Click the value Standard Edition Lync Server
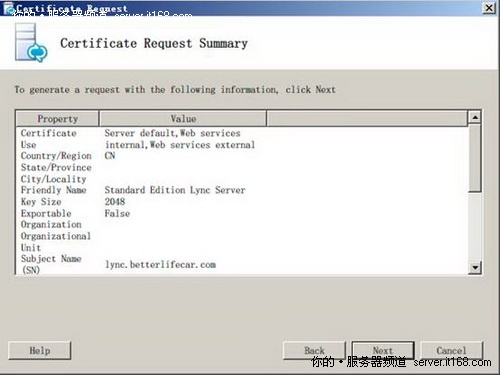500x375 pixels. click(175, 190)
